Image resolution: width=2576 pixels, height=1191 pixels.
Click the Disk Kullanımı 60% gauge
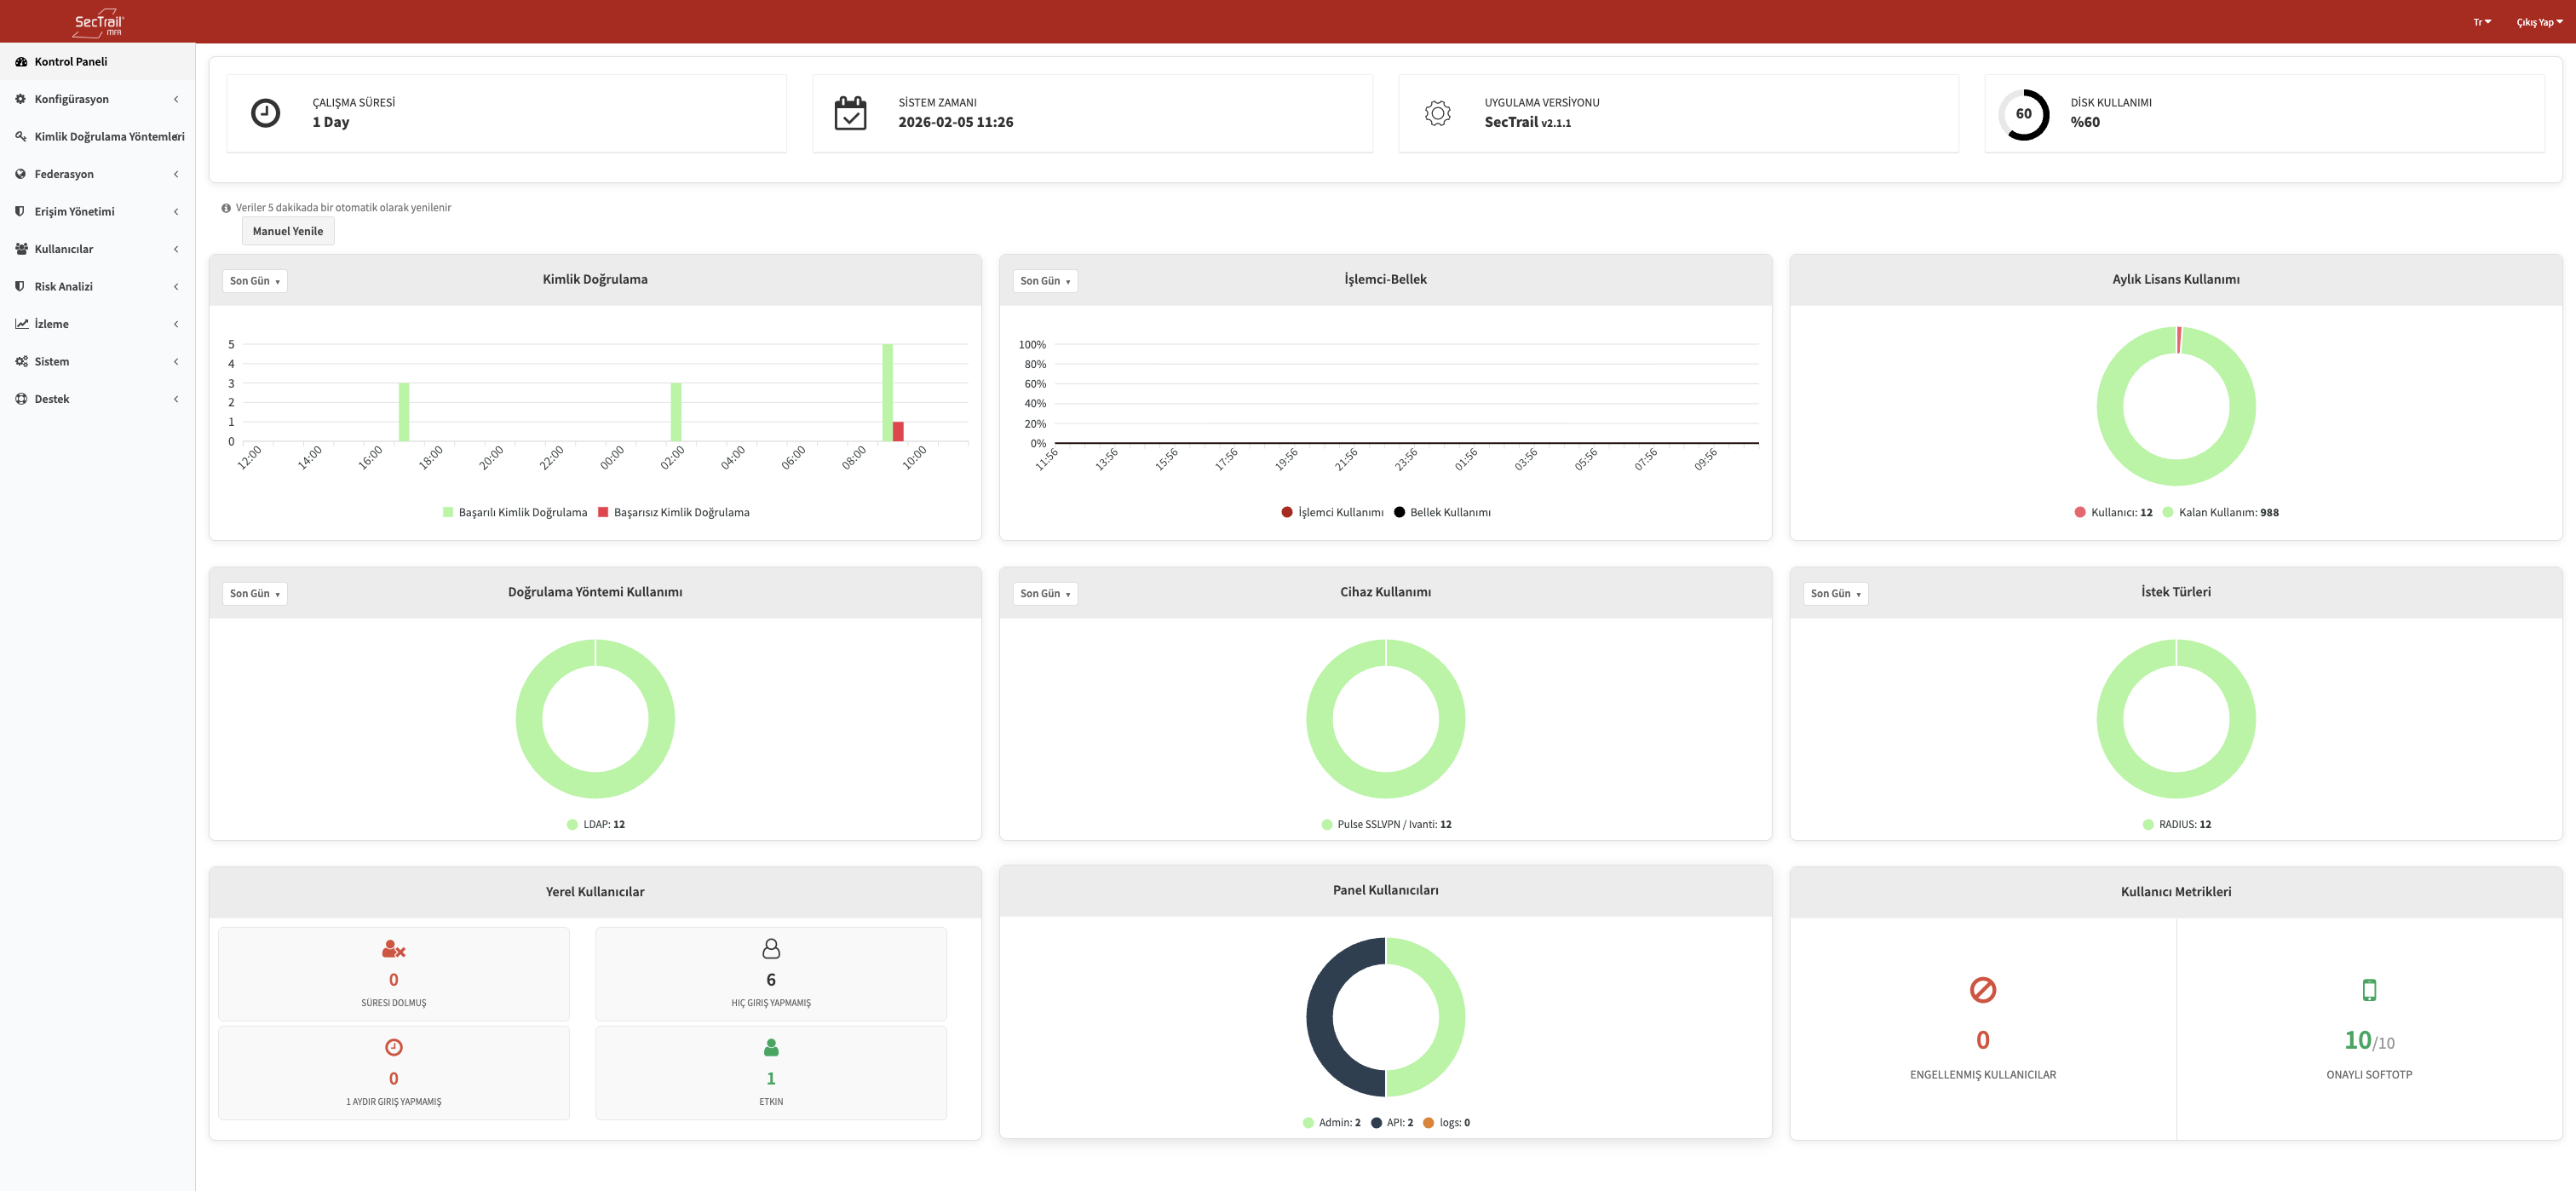click(2023, 113)
